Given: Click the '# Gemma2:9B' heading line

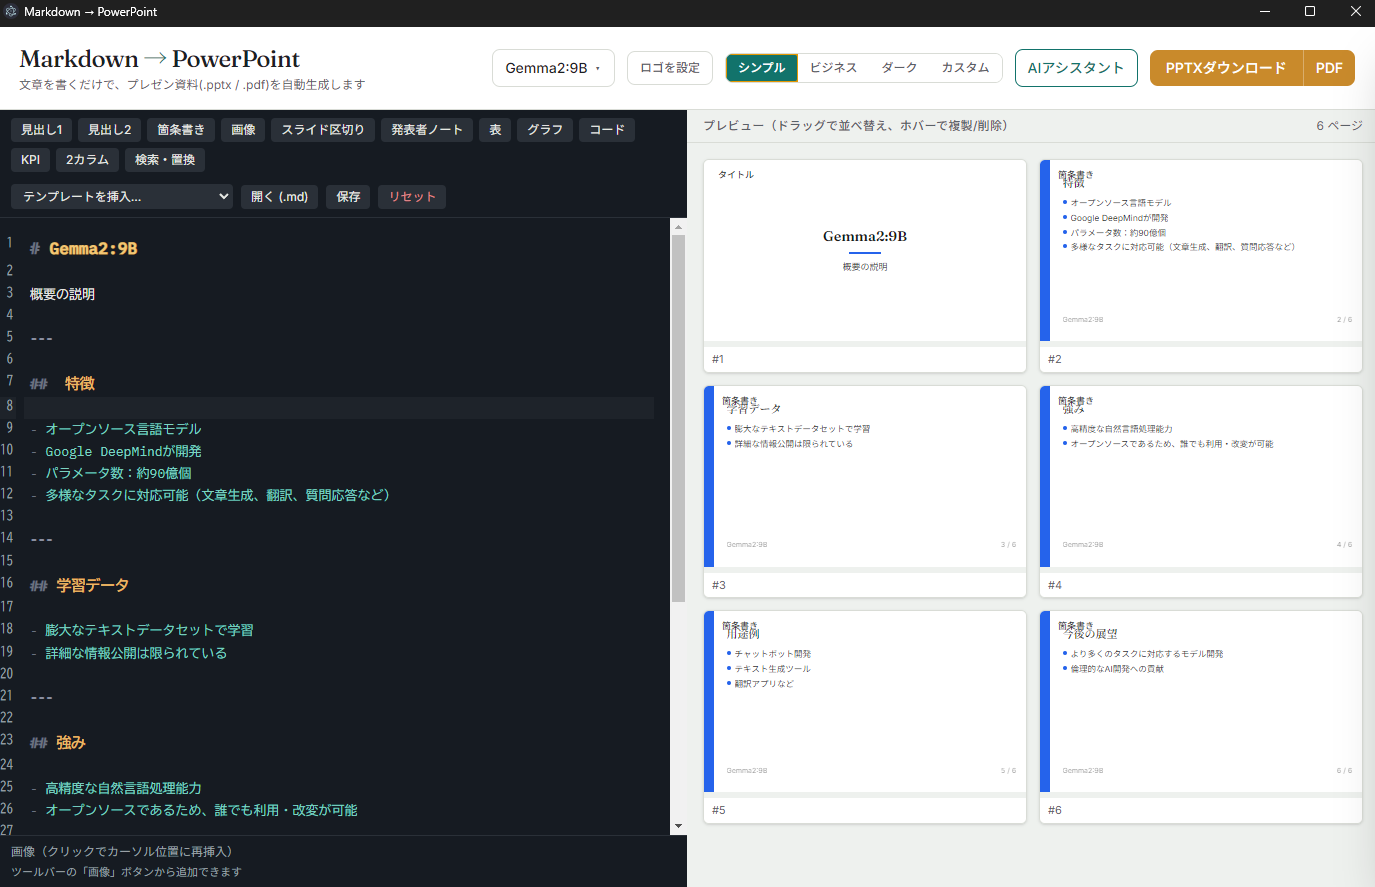Looking at the screenshot, I should (x=84, y=249).
